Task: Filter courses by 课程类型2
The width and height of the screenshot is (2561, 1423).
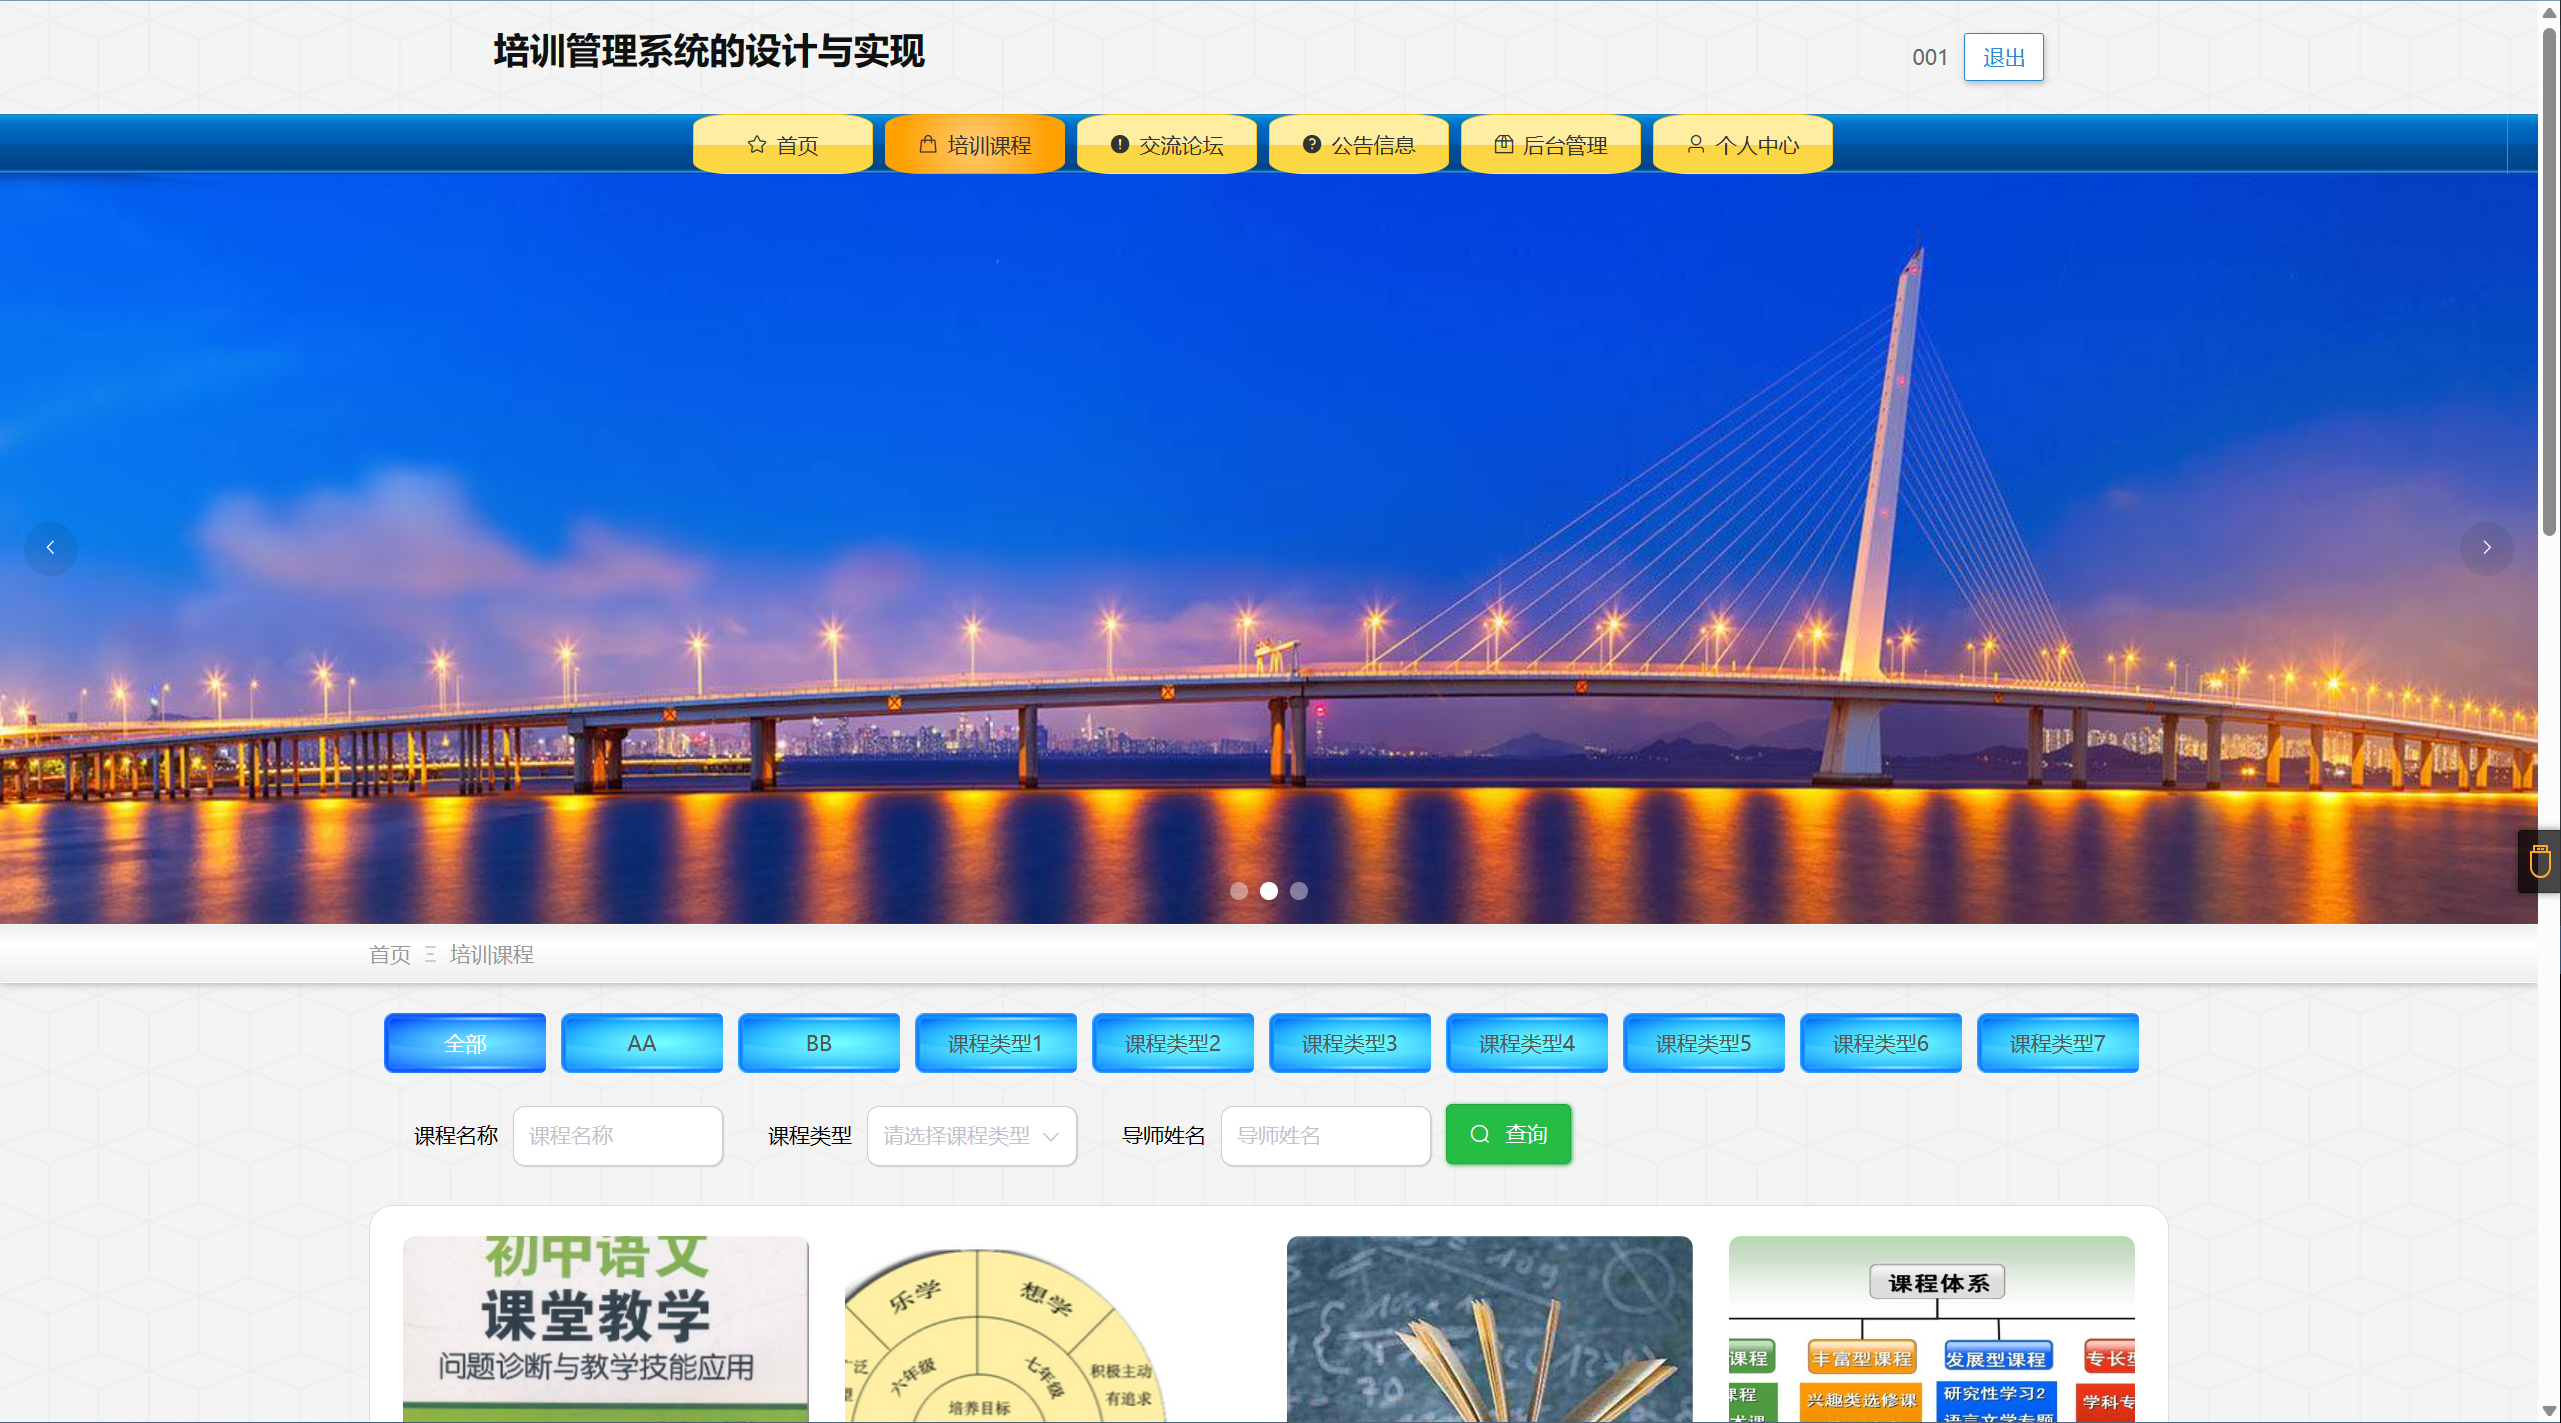Action: [x=1173, y=1043]
